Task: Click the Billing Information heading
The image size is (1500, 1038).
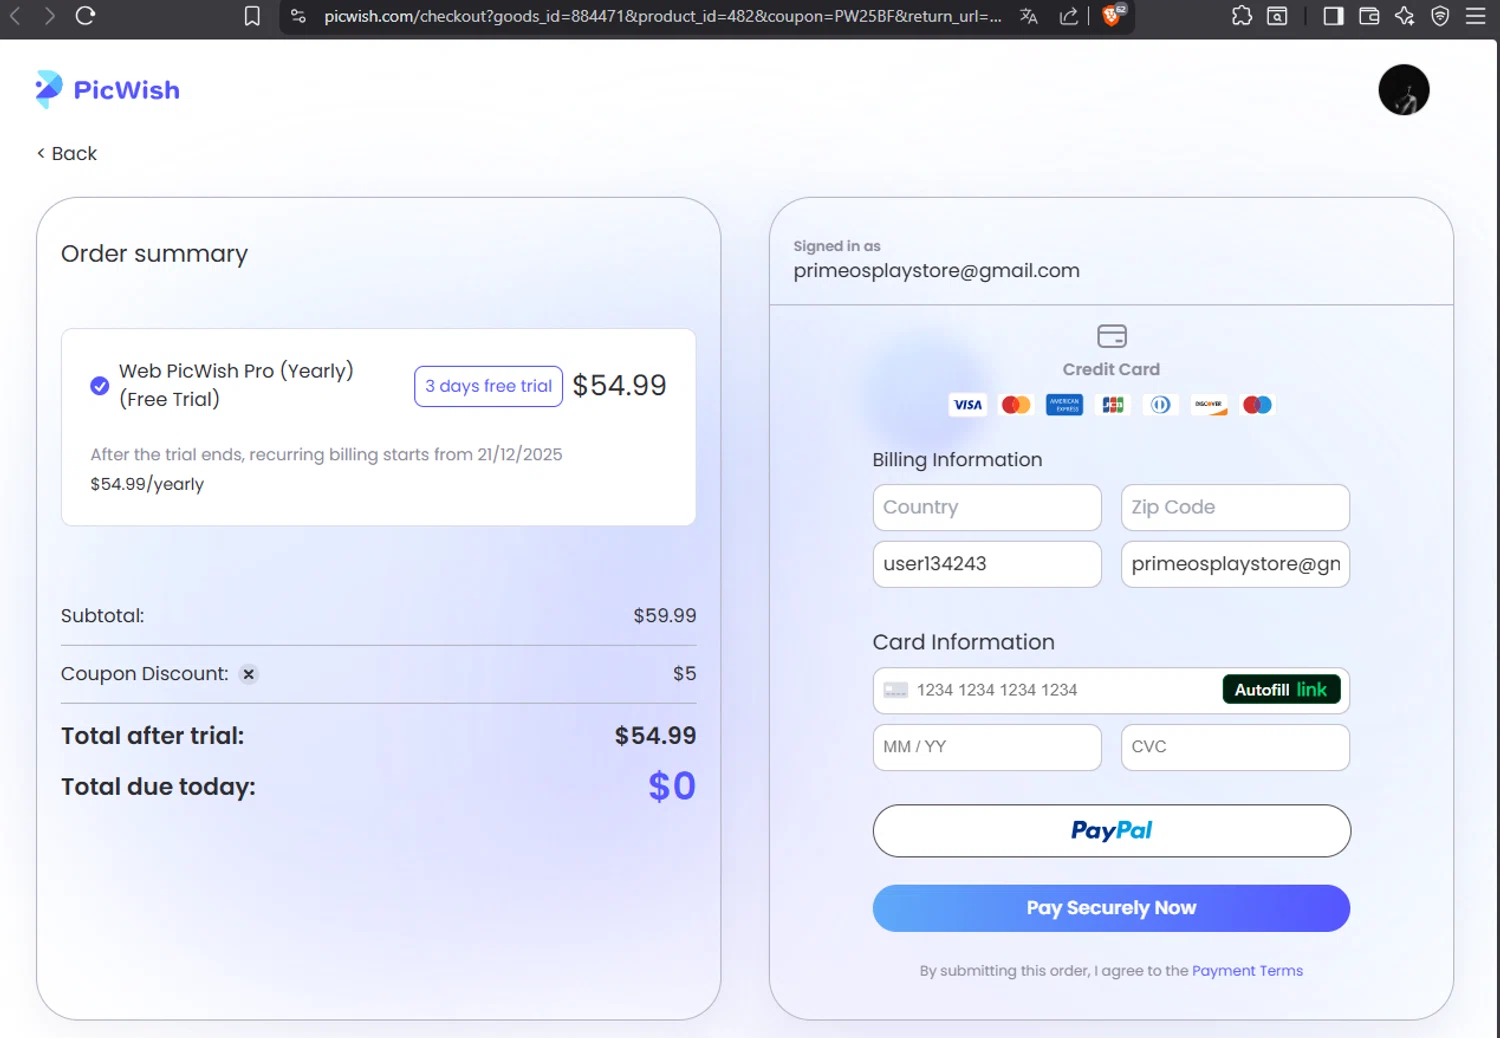Action: [957, 460]
